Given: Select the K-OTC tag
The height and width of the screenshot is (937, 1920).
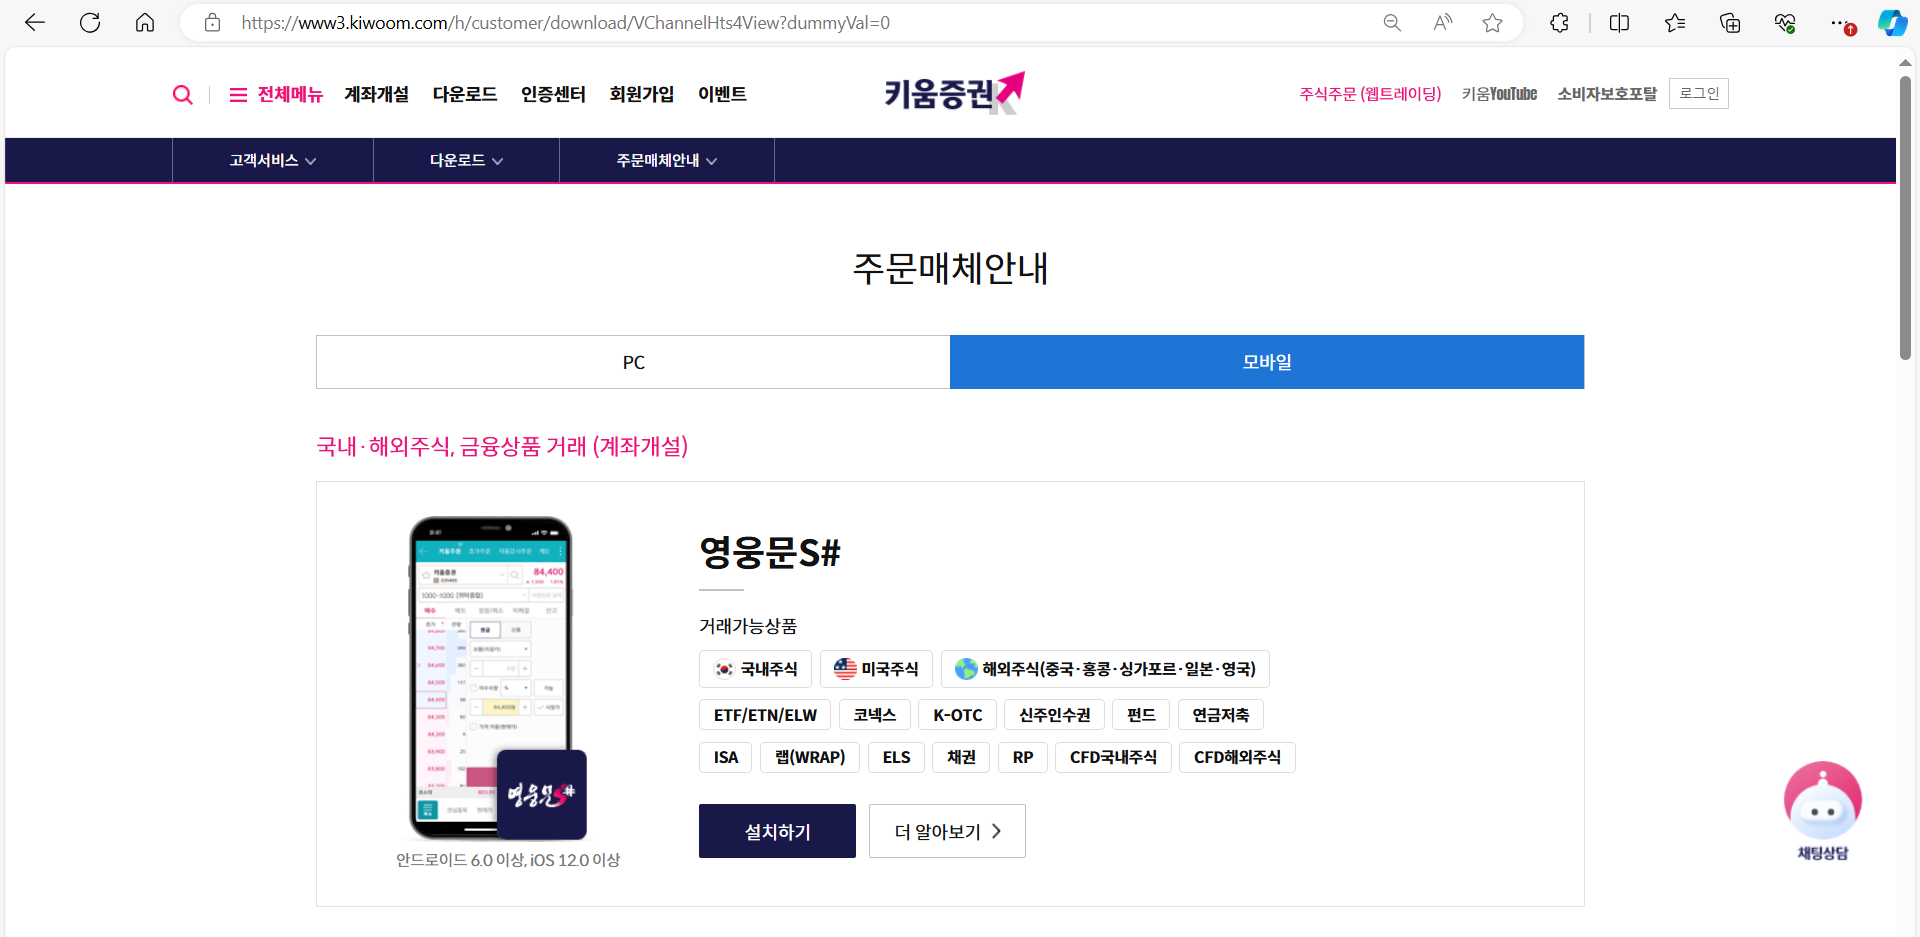Looking at the screenshot, I should [x=957, y=715].
